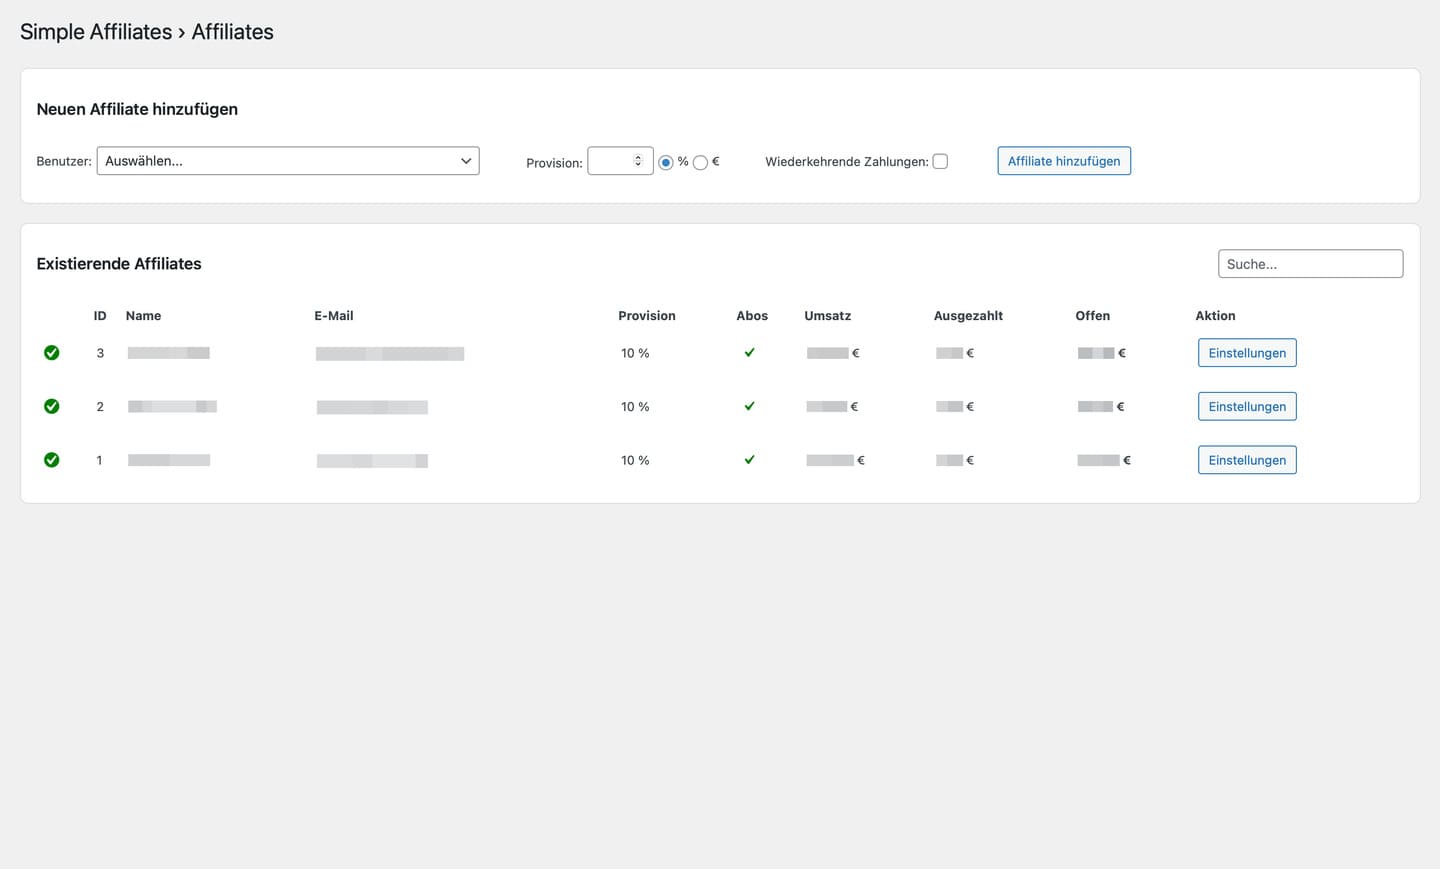This screenshot has width=1440, height=869.
Task: Click green status icon for affiliate ID 3
Action: (52, 353)
